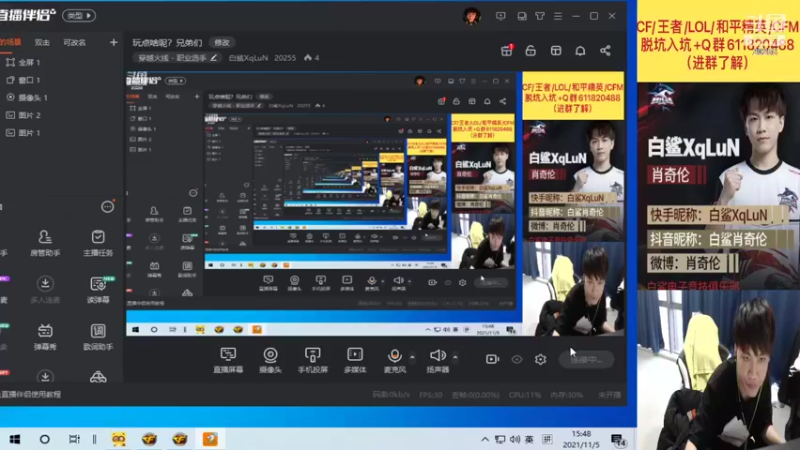Viewport: 800px width, 450px height.
Task: Open volume control in system tray
Action: pyautogui.click(x=515, y=439)
